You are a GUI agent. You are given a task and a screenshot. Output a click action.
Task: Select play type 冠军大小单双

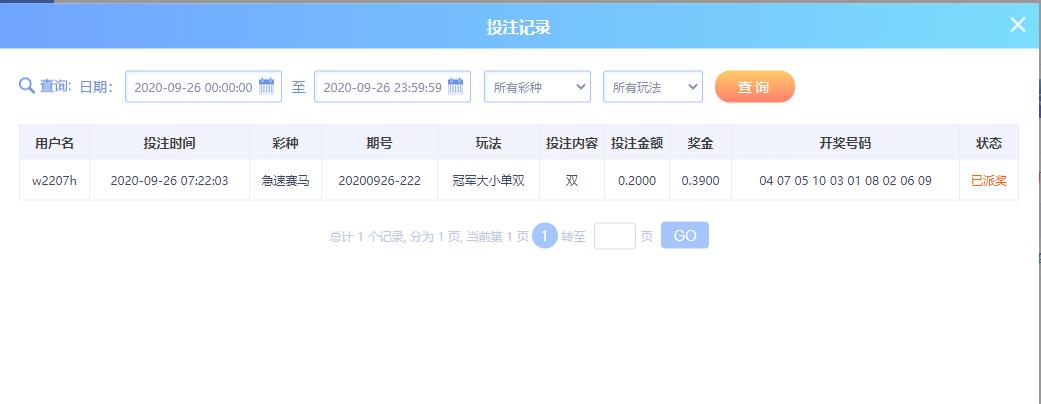click(x=488, y=180)
